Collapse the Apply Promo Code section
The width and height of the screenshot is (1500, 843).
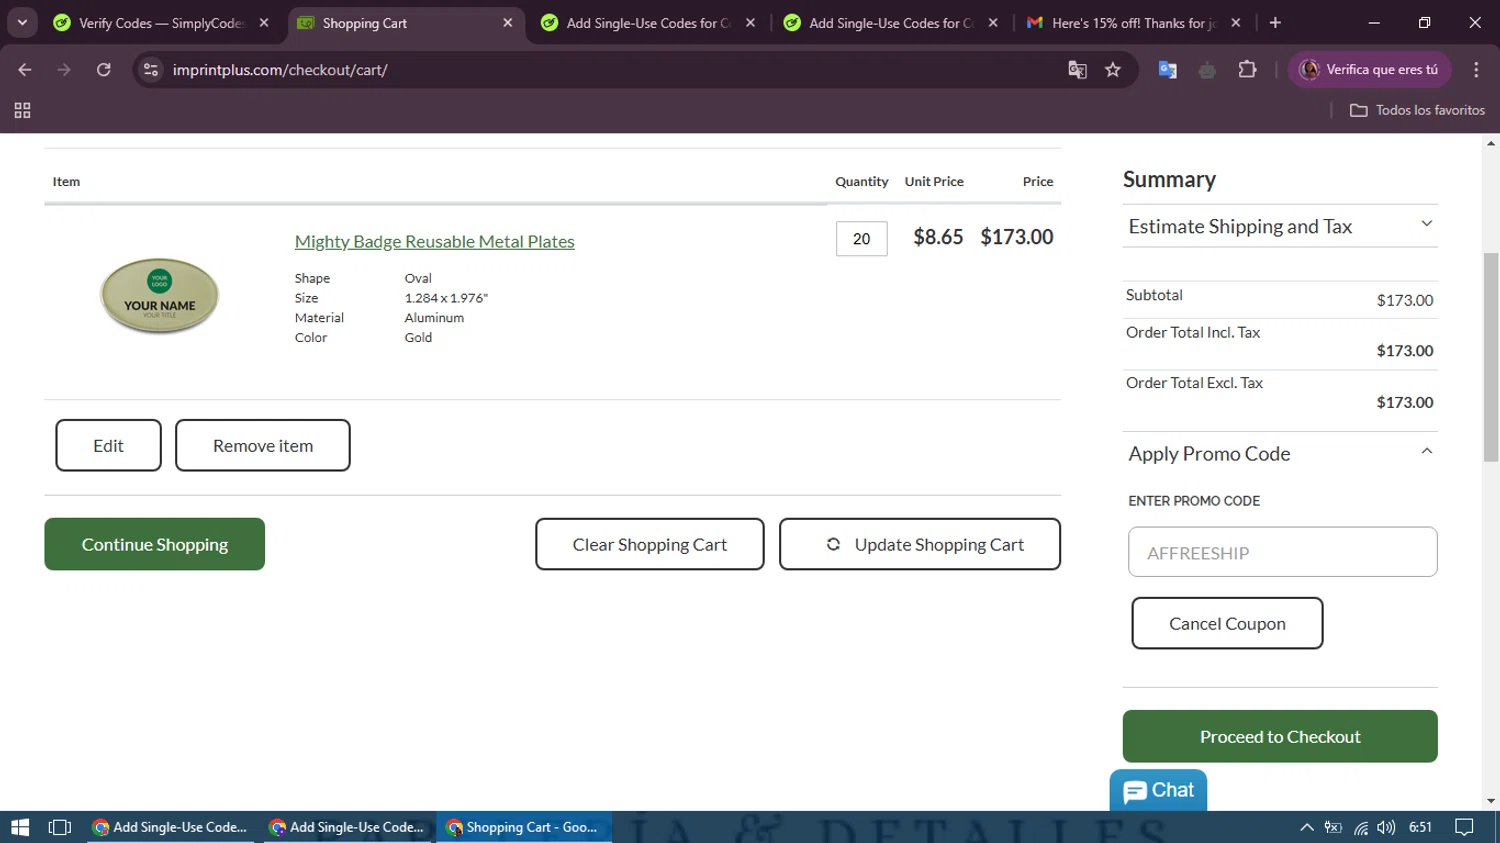click(1280, 453)
